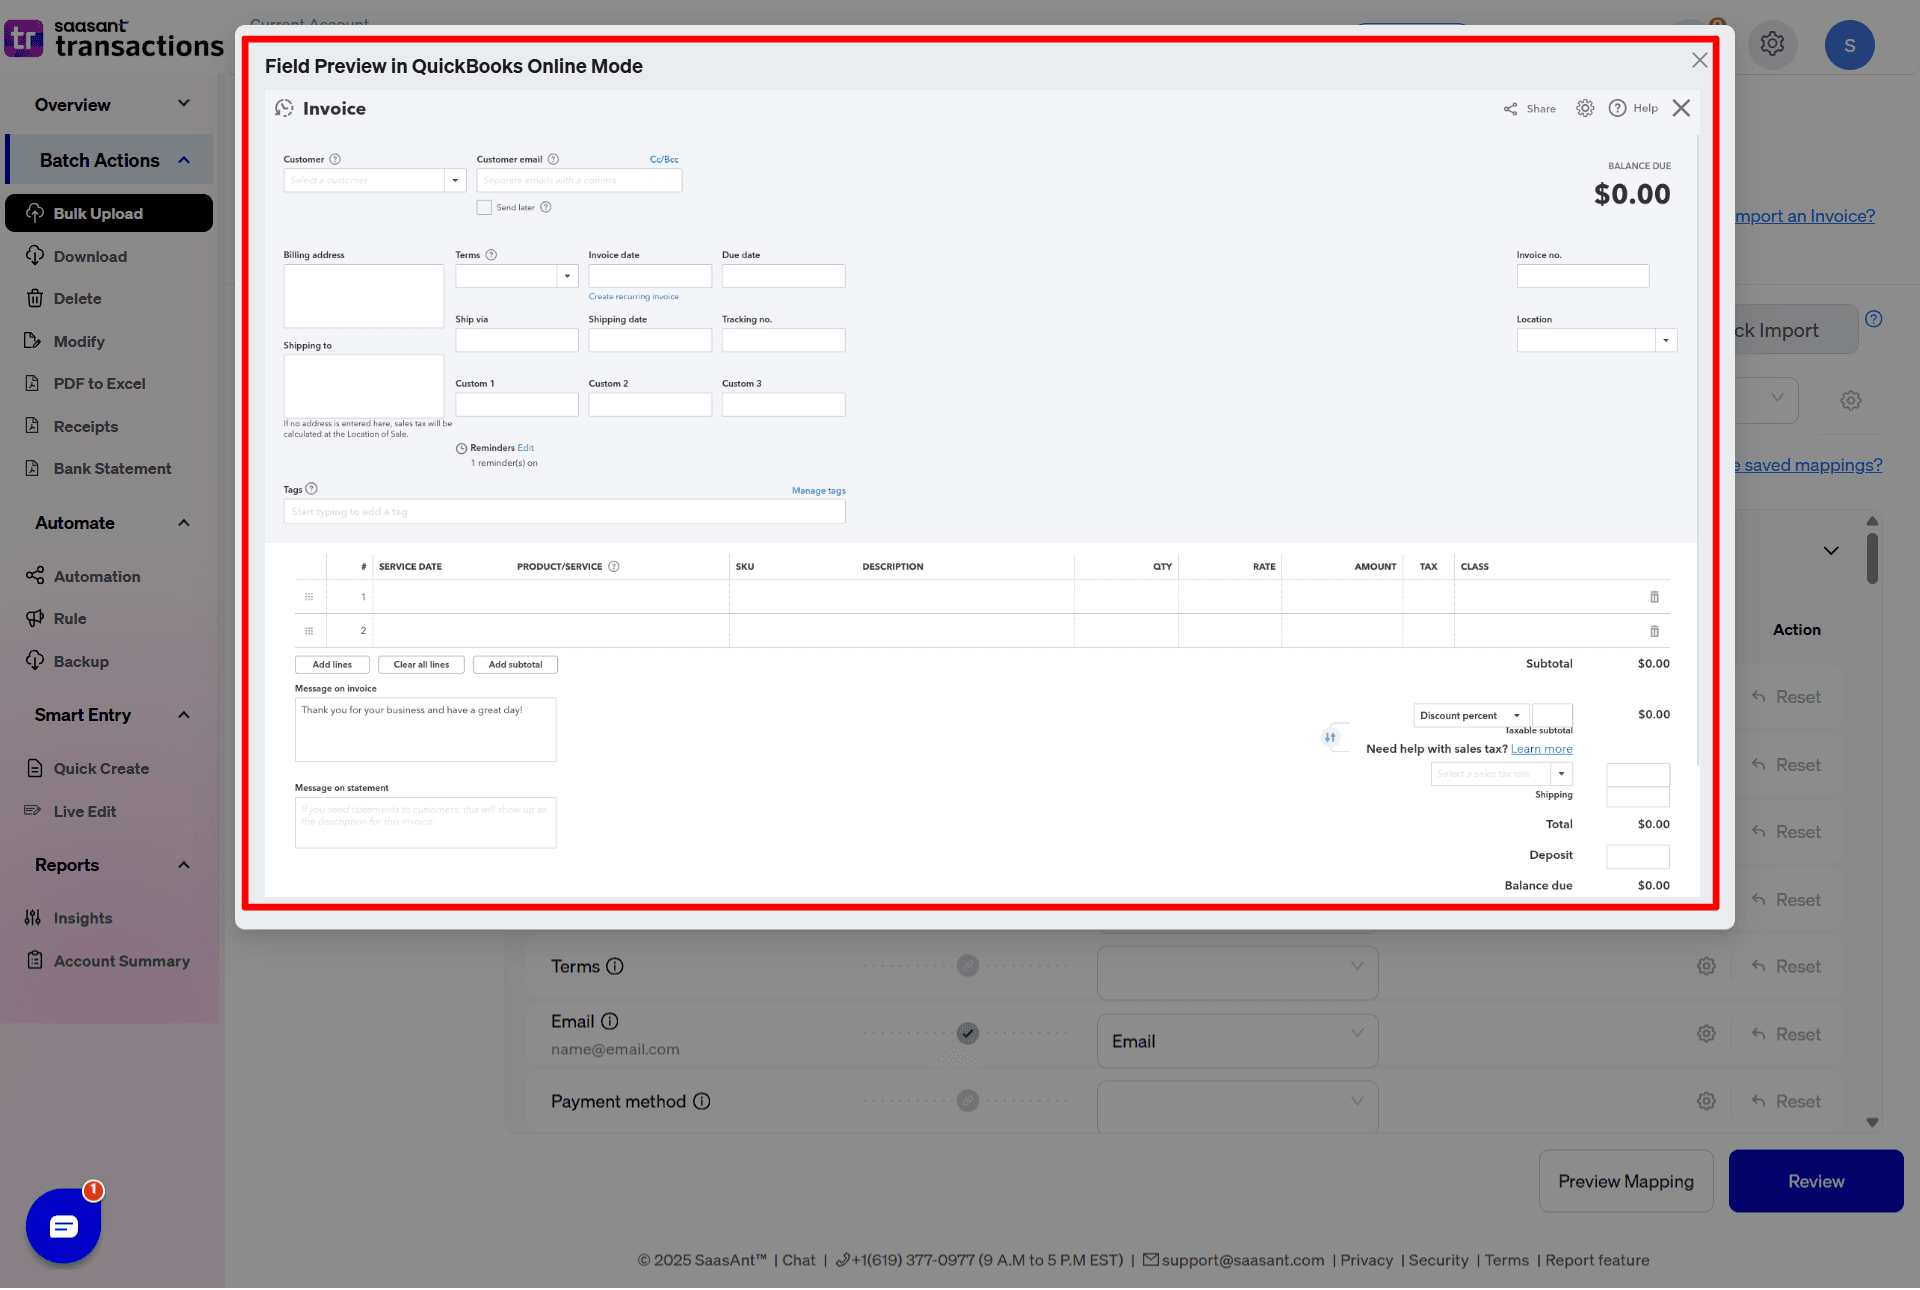Viewport: 1920px width, 1290px height.
Task: Open Privacy link in footer
Action: click(x=1366, y=1260)
